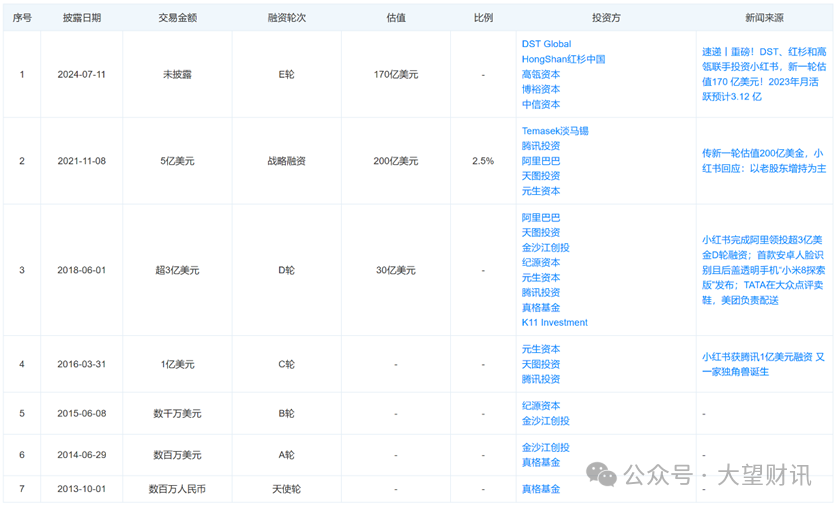Viewport: 839px width, 509px height.
Task: Click 腾讯投资 in the C轮 row
Action: 541,379
